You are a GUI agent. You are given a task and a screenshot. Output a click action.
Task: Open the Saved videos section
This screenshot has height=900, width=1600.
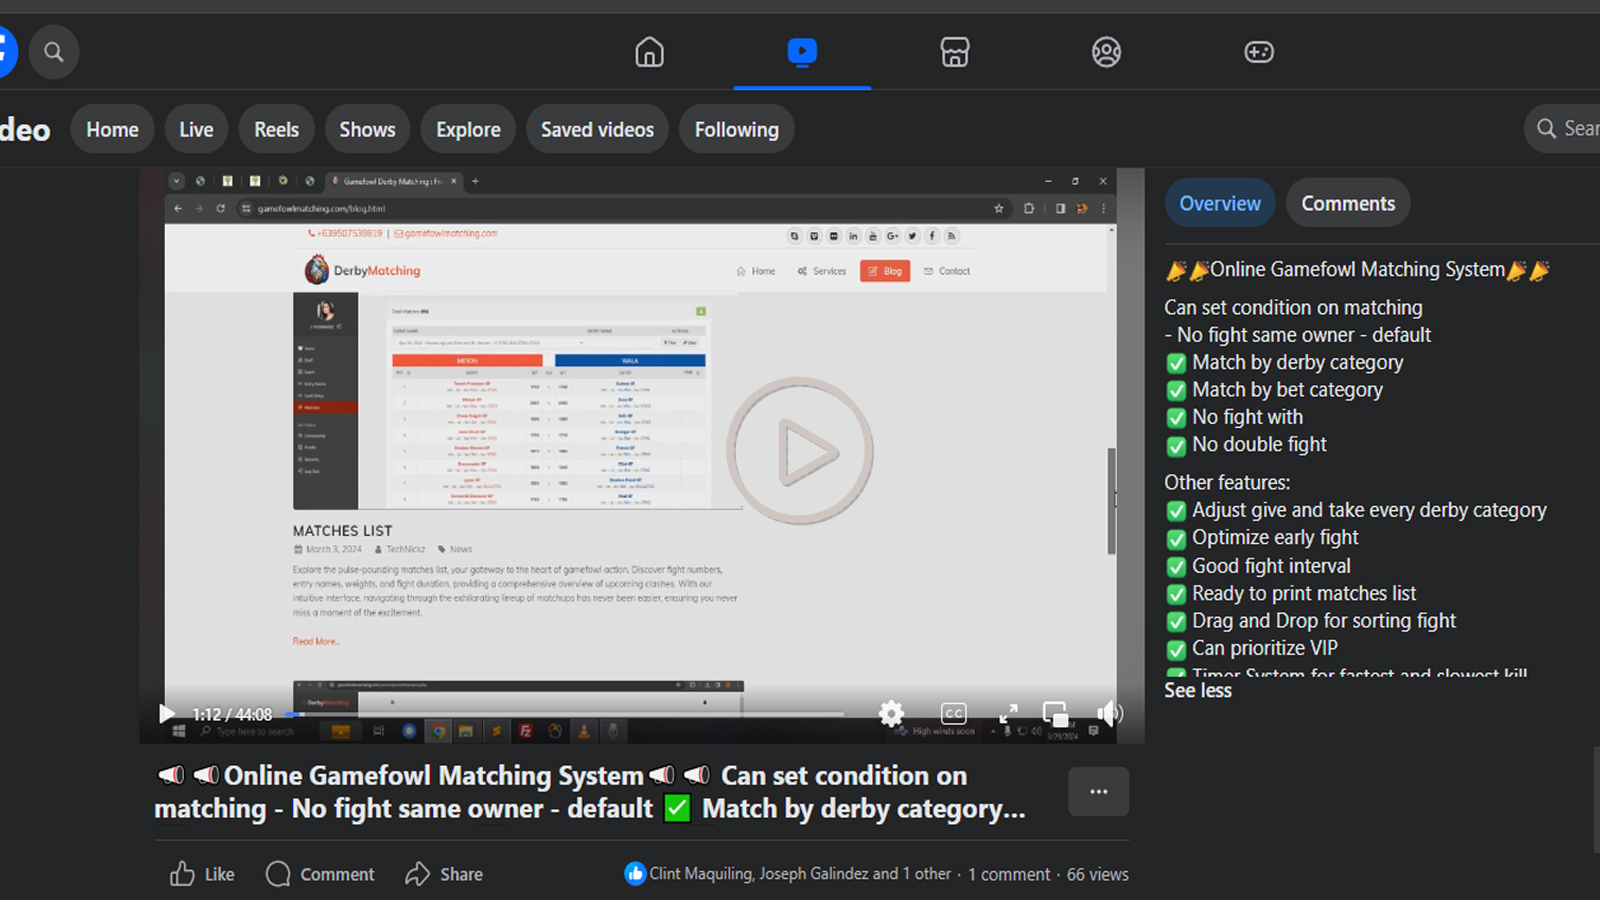pos(597,130)
